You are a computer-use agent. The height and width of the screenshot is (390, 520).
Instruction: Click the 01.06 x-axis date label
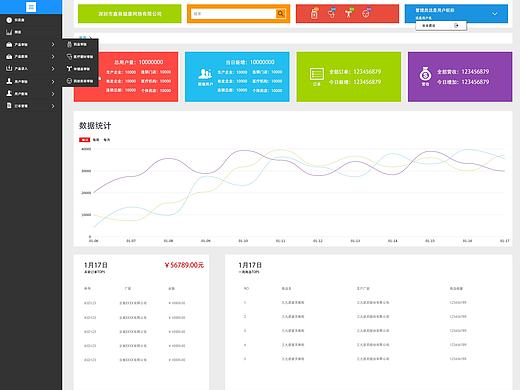(x=94, y=241)
